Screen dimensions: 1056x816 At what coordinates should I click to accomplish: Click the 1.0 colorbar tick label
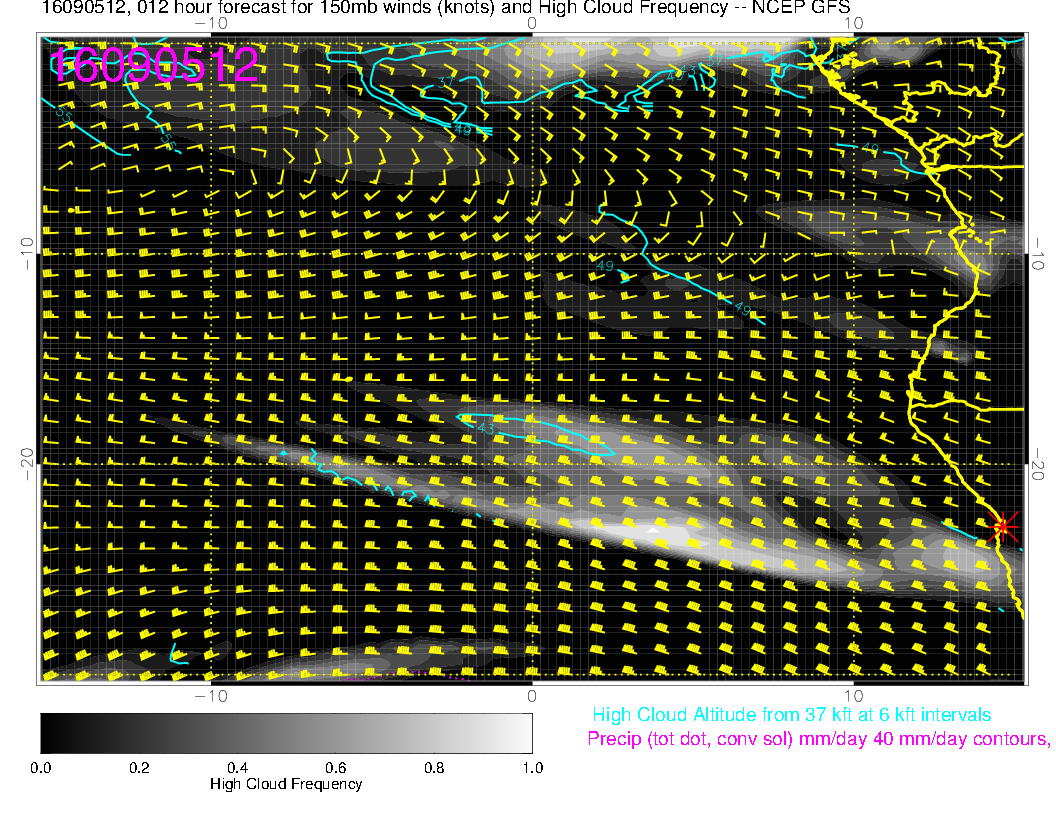tap(532, 768)
